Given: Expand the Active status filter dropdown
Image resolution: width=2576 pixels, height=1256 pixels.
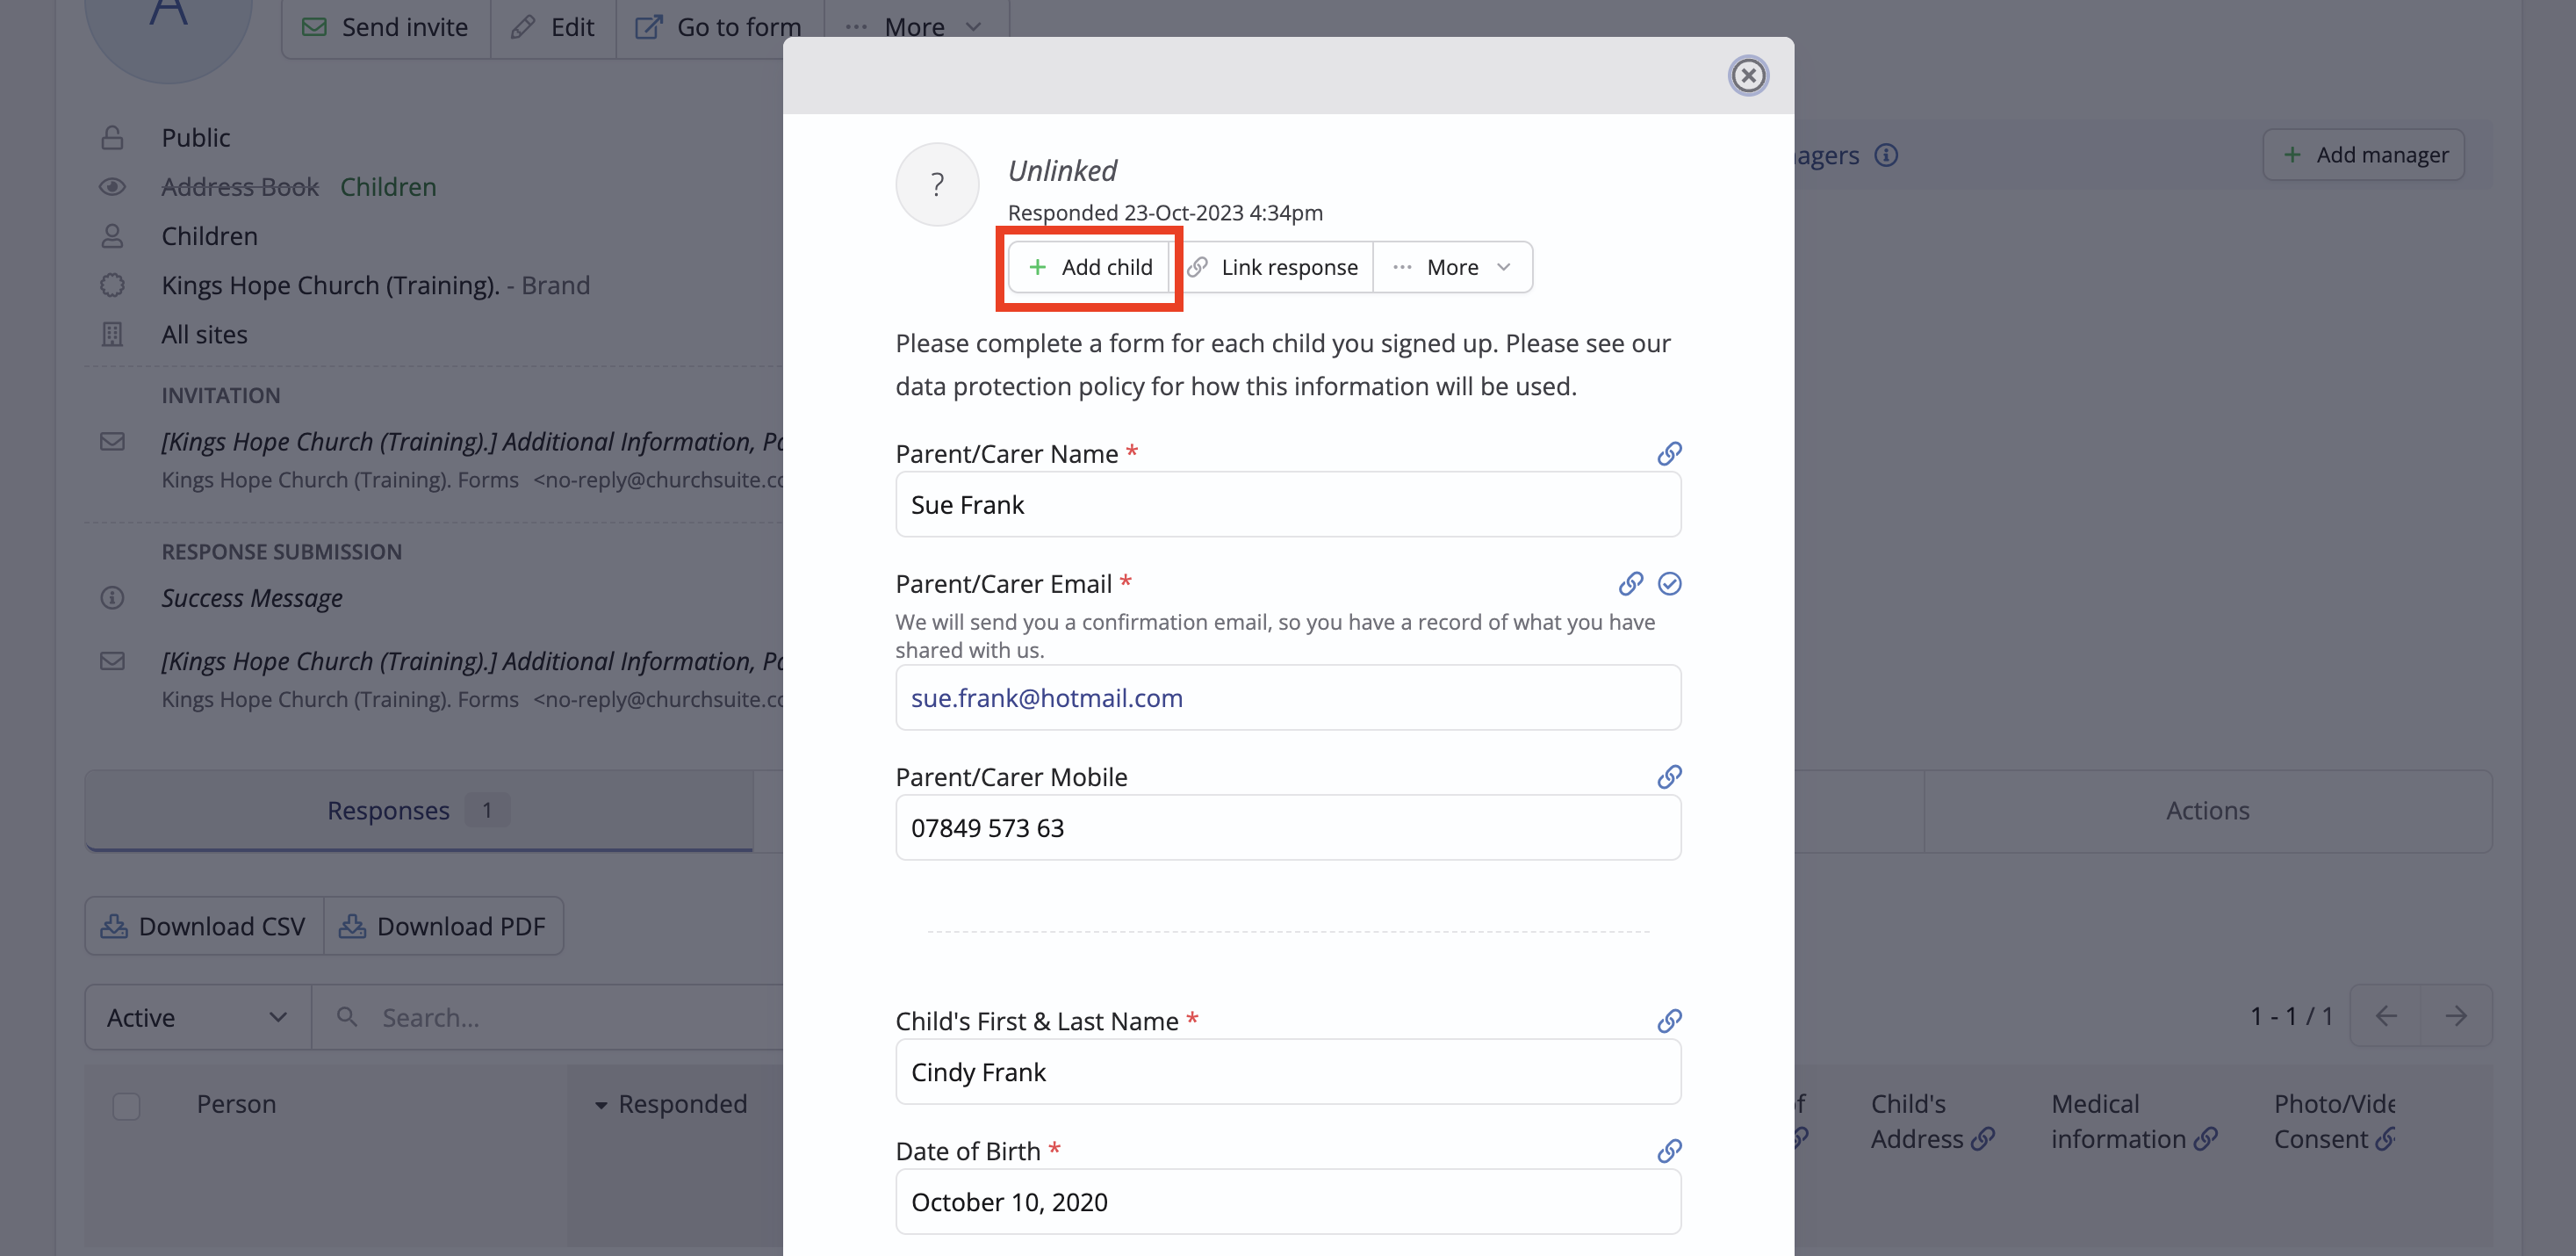Looking at the screenshot, I should 197,1017.
